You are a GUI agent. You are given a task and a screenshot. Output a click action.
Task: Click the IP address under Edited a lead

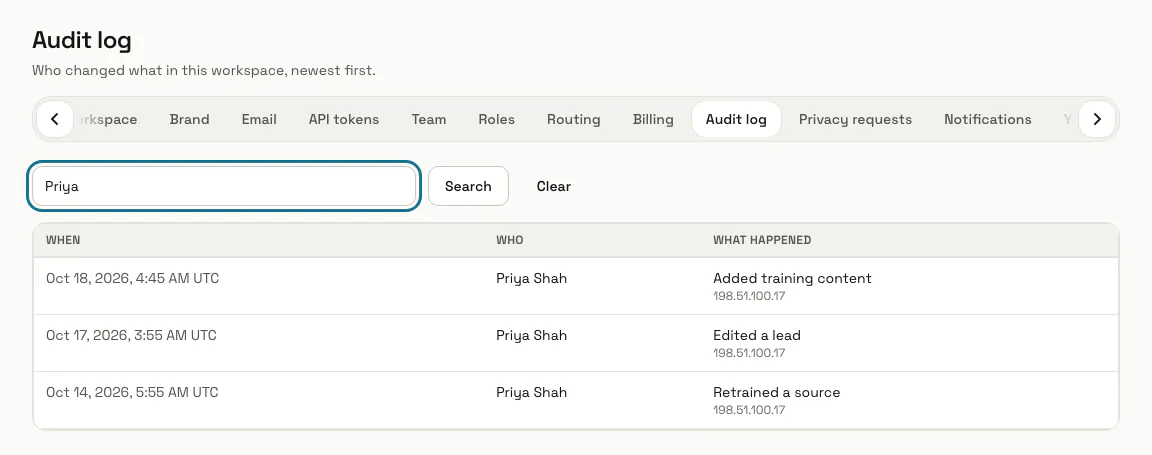[x=749, y=353]
